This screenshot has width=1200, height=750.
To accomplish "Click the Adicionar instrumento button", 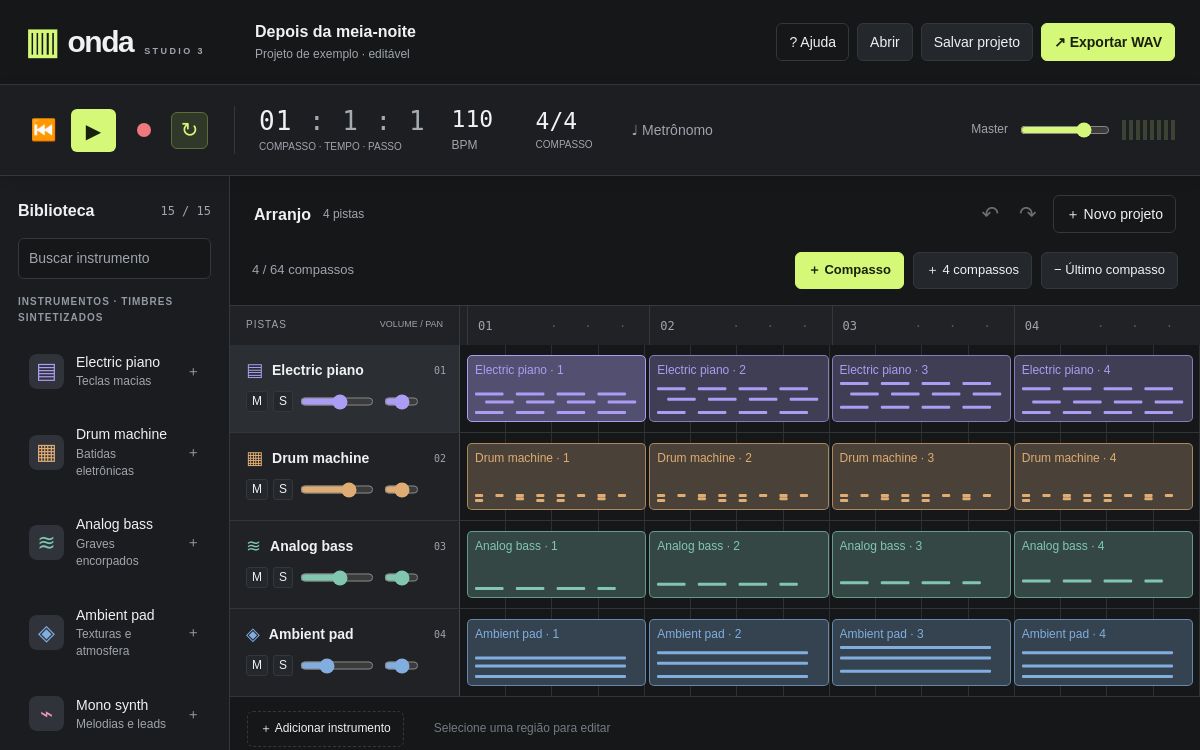I will pyautogui.click(x=325, y=728).
